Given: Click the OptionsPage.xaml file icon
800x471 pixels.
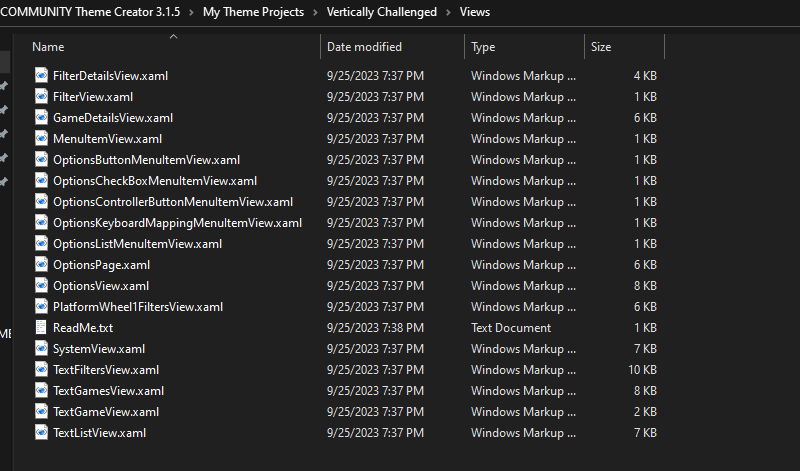Looking at the screenshot, I should (41, 265).
